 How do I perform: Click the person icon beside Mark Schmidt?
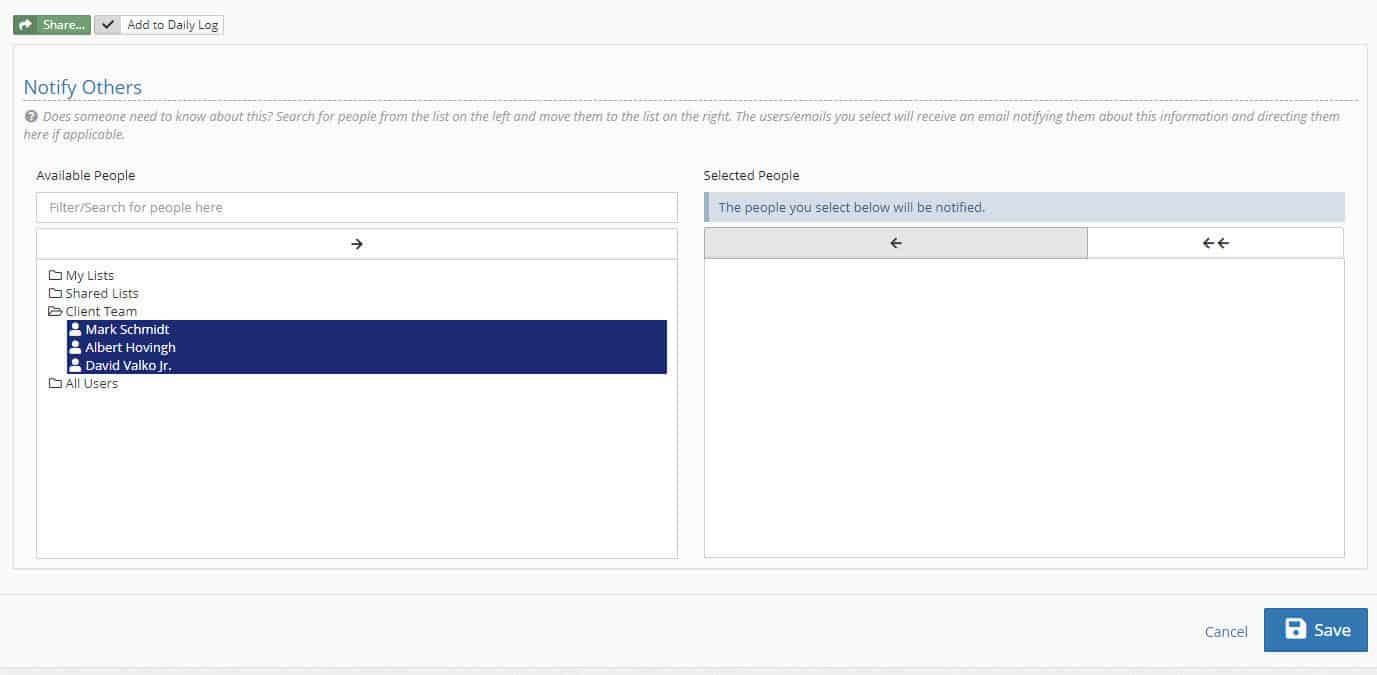pyautogui.click(x=75, y=329)
